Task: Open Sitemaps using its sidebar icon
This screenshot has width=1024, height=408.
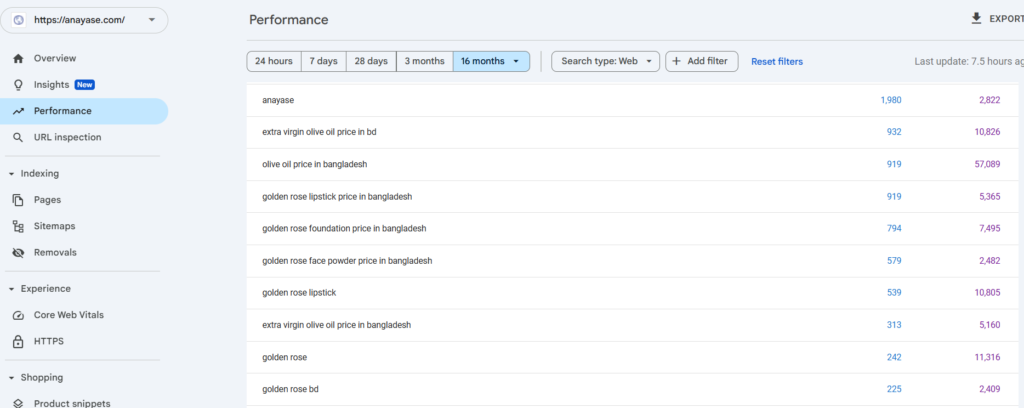Action: pos(18,226)
